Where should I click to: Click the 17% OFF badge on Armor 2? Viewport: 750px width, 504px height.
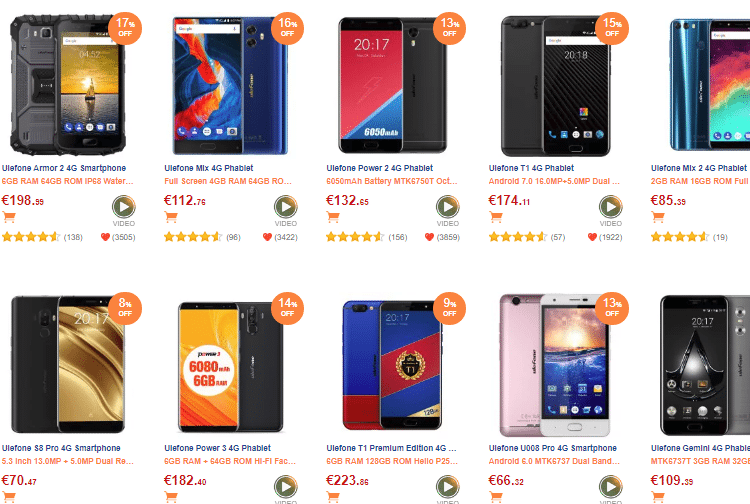[125, 28]
